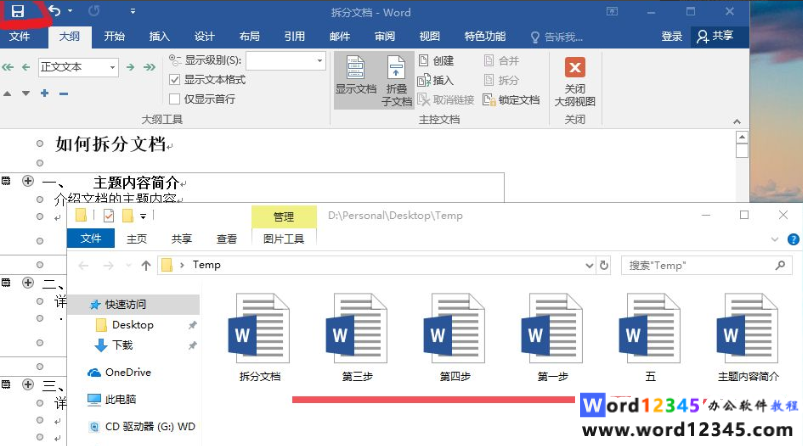803x446 pixels.
Task: Open the 设计 ribbon tab
Action: (x=204, y=36)
